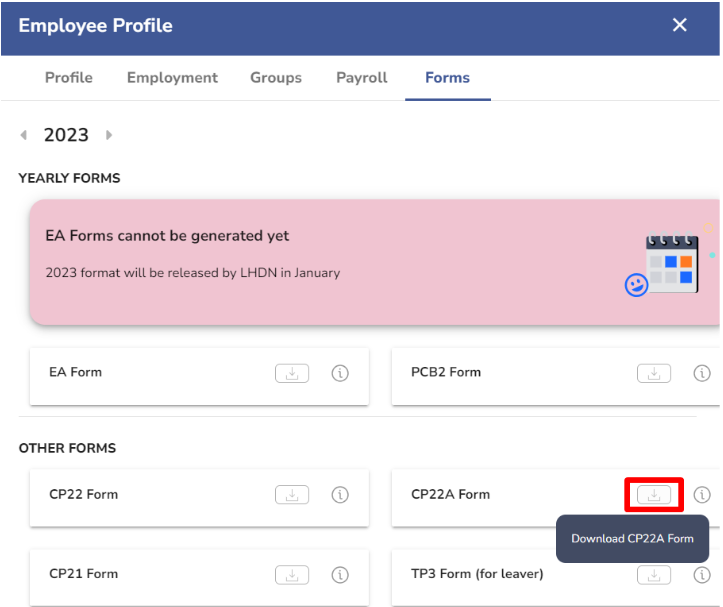The image size is (723, 607).
Task: Download the TP3 Form for leaver
Action: tap(653, 575)
